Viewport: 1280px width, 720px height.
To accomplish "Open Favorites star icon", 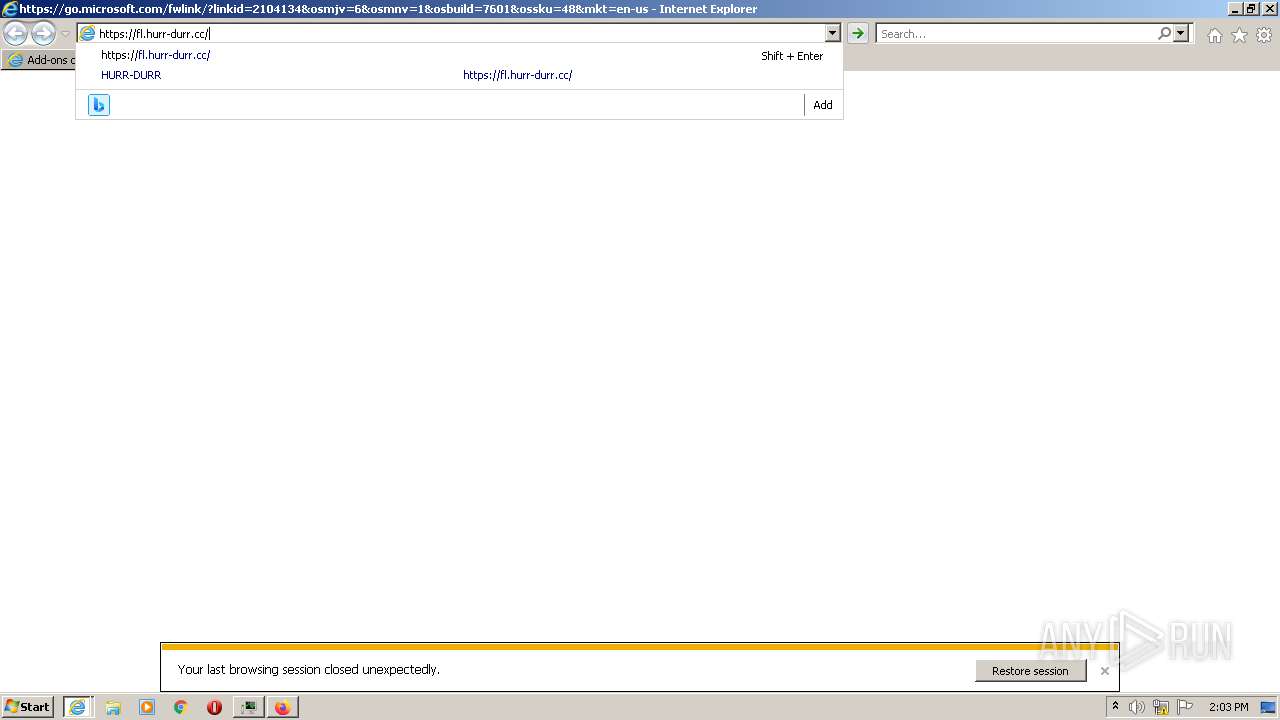I will click(x=1239, y=35).
